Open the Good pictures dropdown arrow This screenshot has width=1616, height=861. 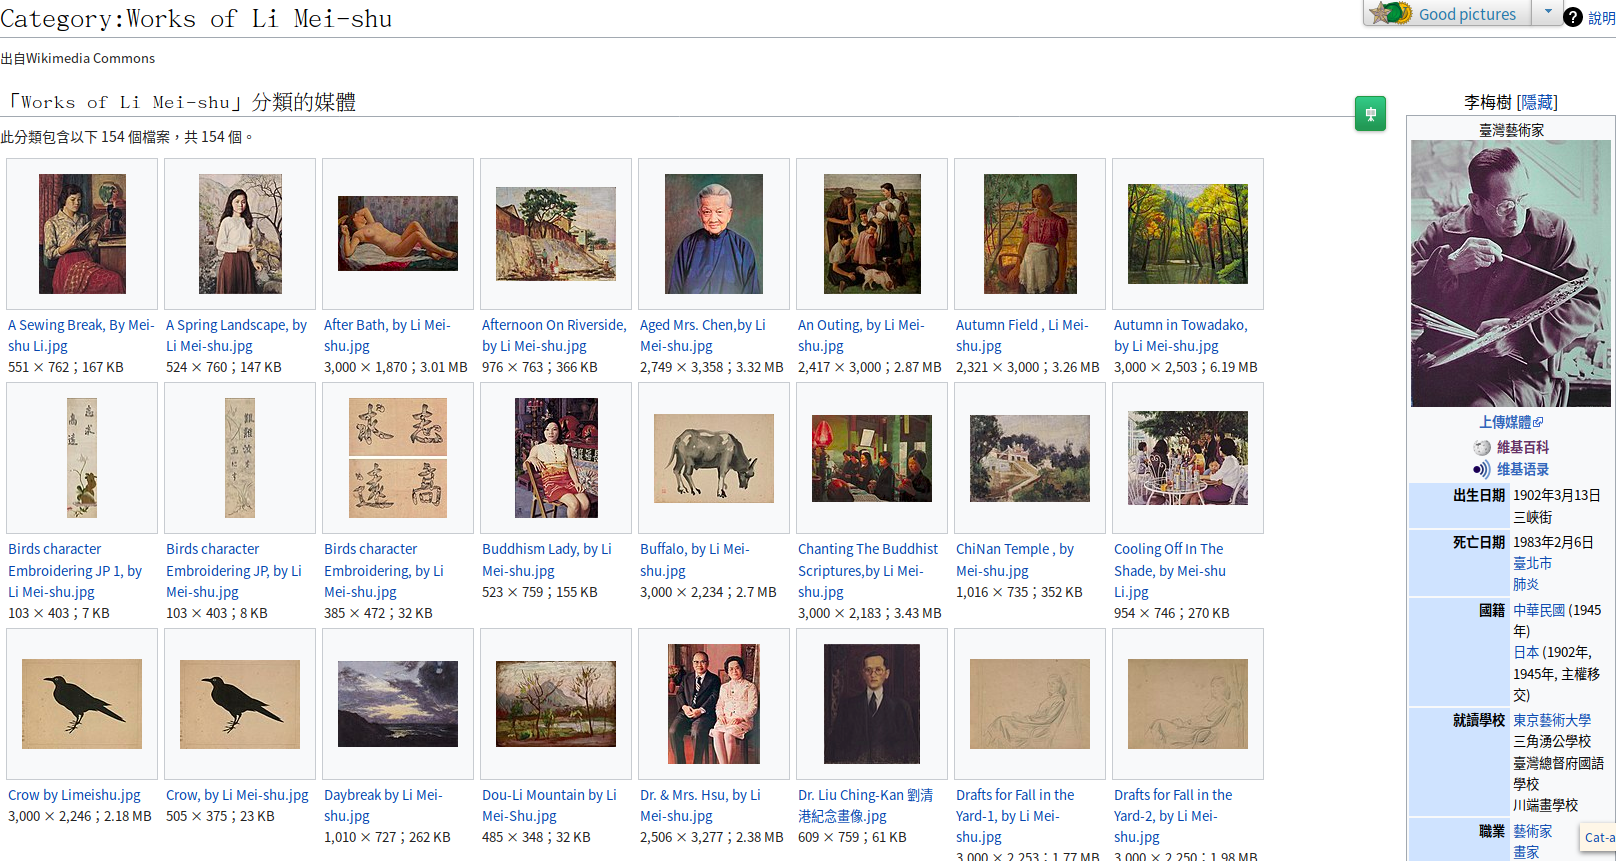(1548, 12)
